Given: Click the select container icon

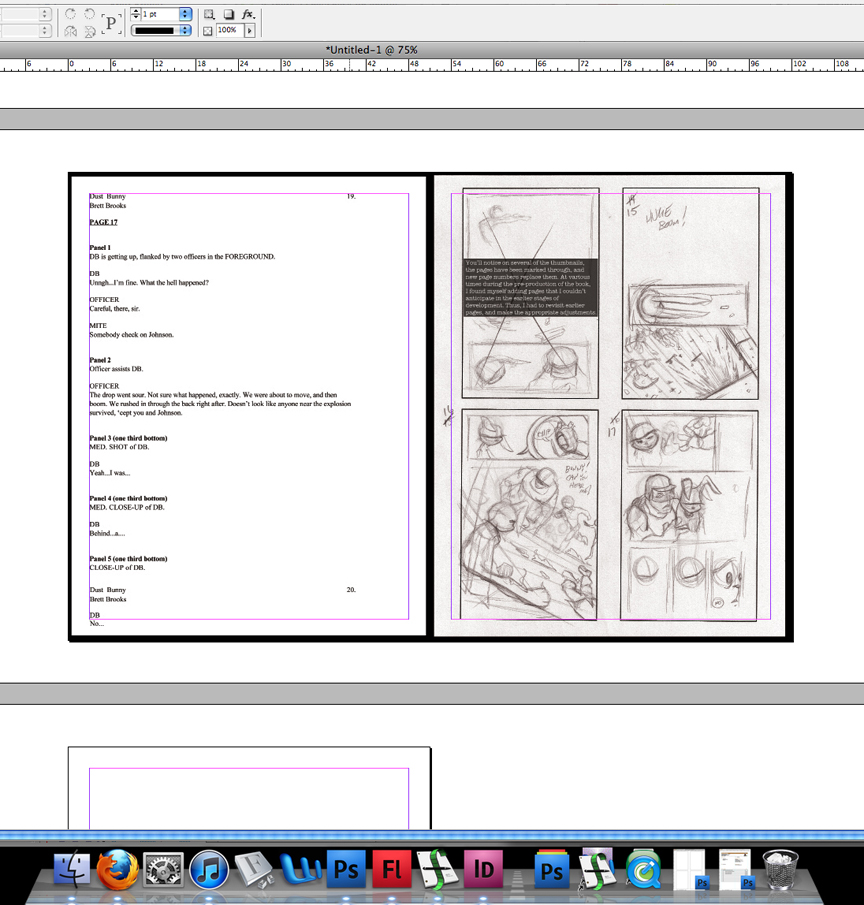Looking at the screenshot, I should coord(209,14).
